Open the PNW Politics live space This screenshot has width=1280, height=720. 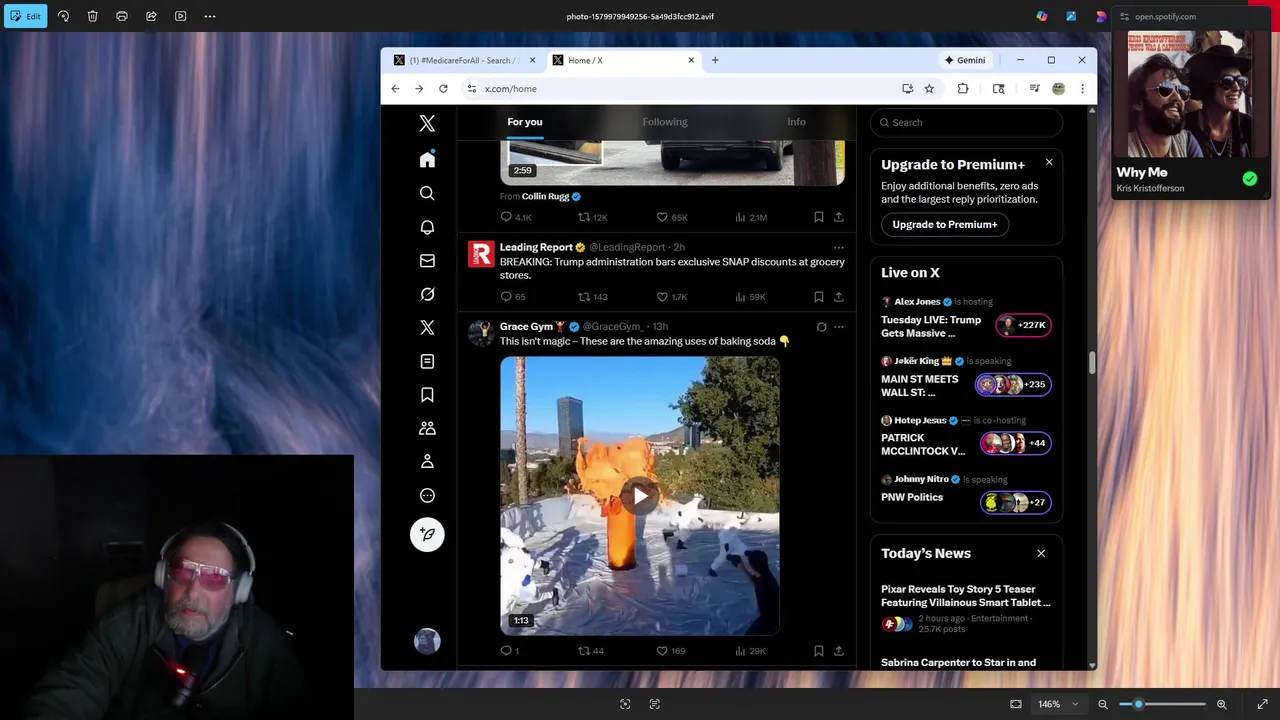tap(966, 491)
